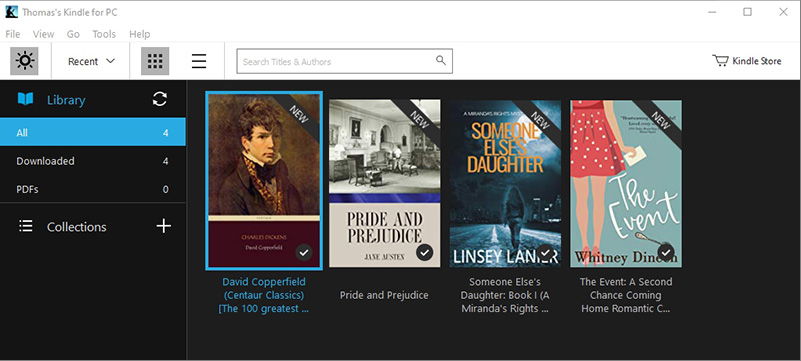Screen dimensions: 801x361
Task: Open the View menu
Action: pos(43,34)
